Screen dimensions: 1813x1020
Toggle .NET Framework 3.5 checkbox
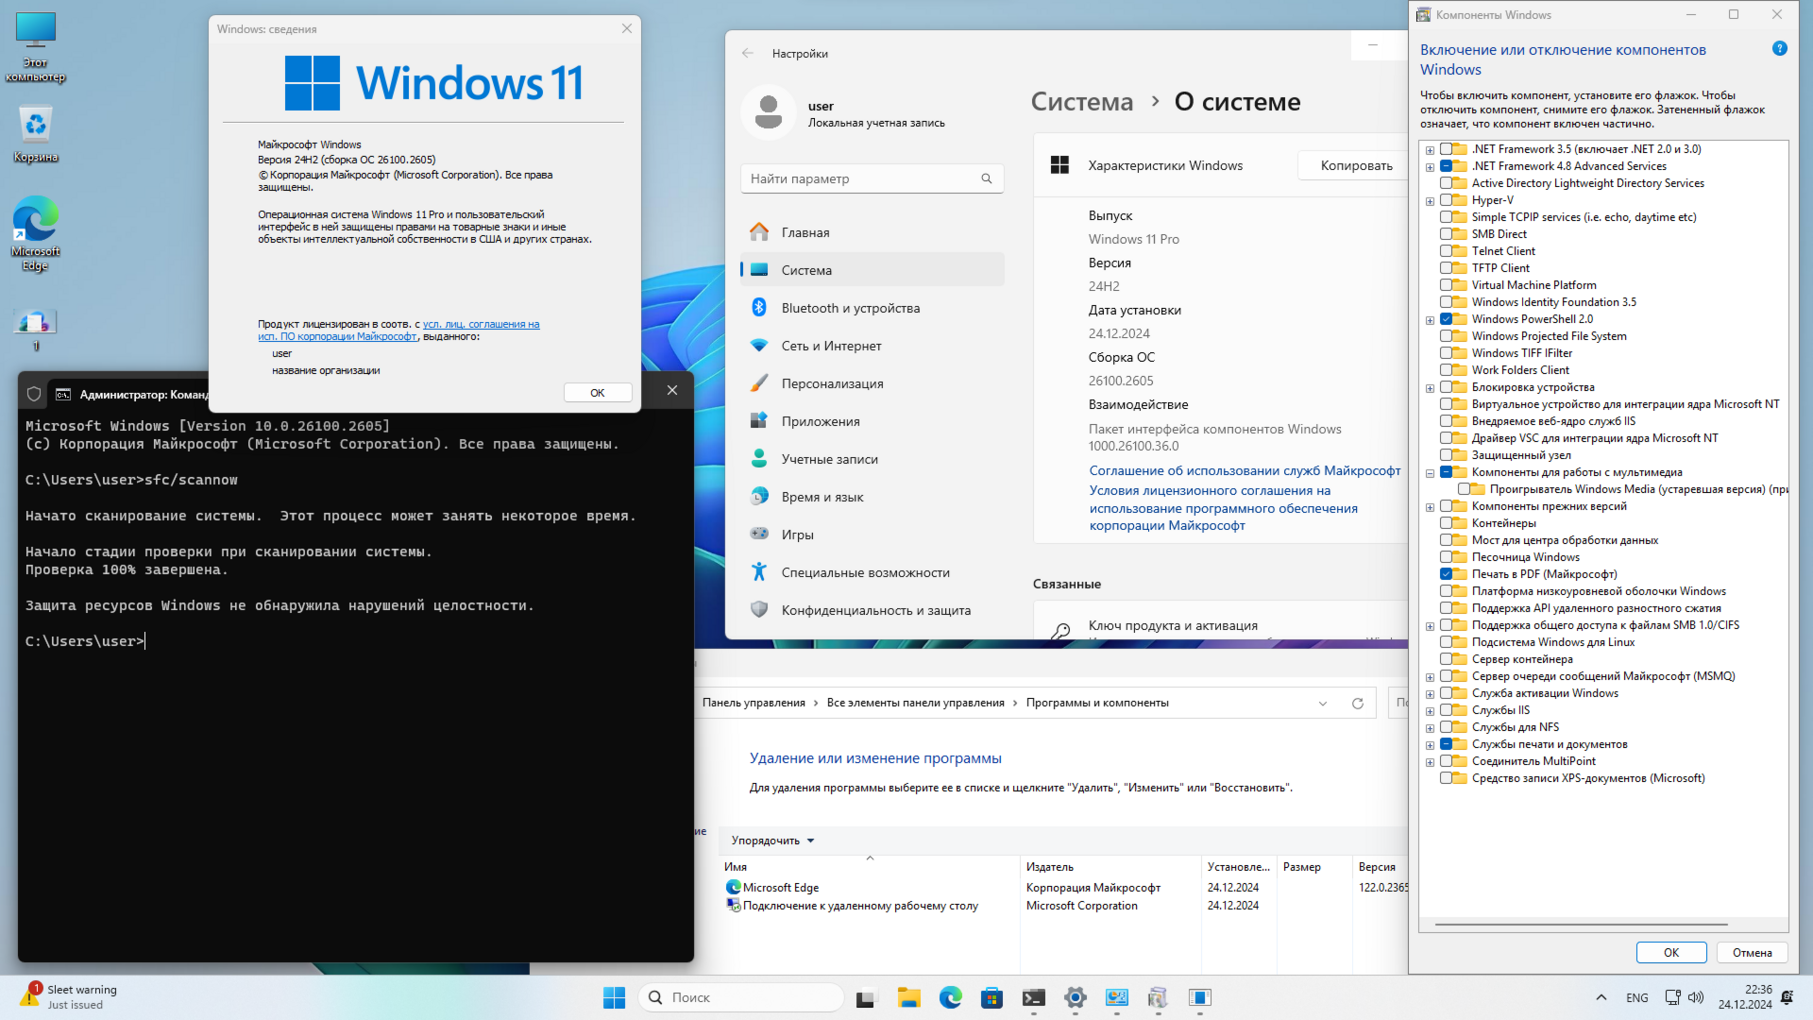[x=1446, y=149]
